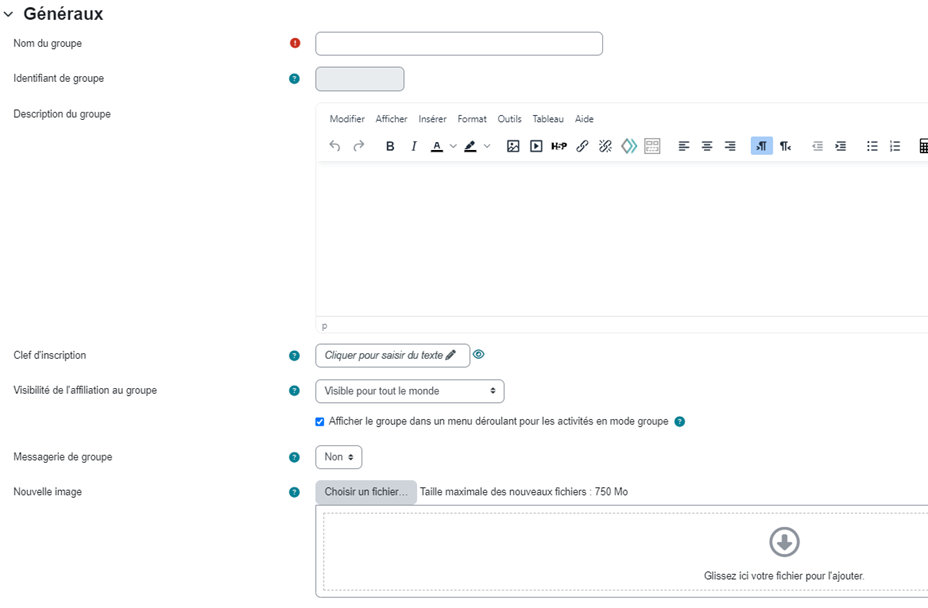Insert an image using the toolbar icon
This screenshot has height=608, width=928.
click(x=513, y=146)
